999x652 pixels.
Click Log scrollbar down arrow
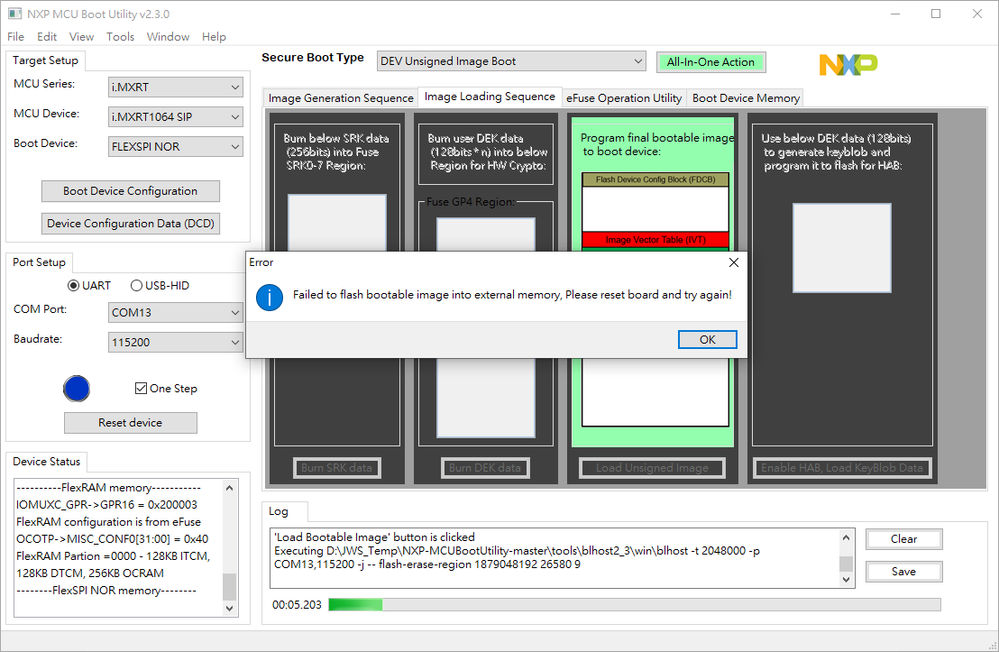click(846, 579)
